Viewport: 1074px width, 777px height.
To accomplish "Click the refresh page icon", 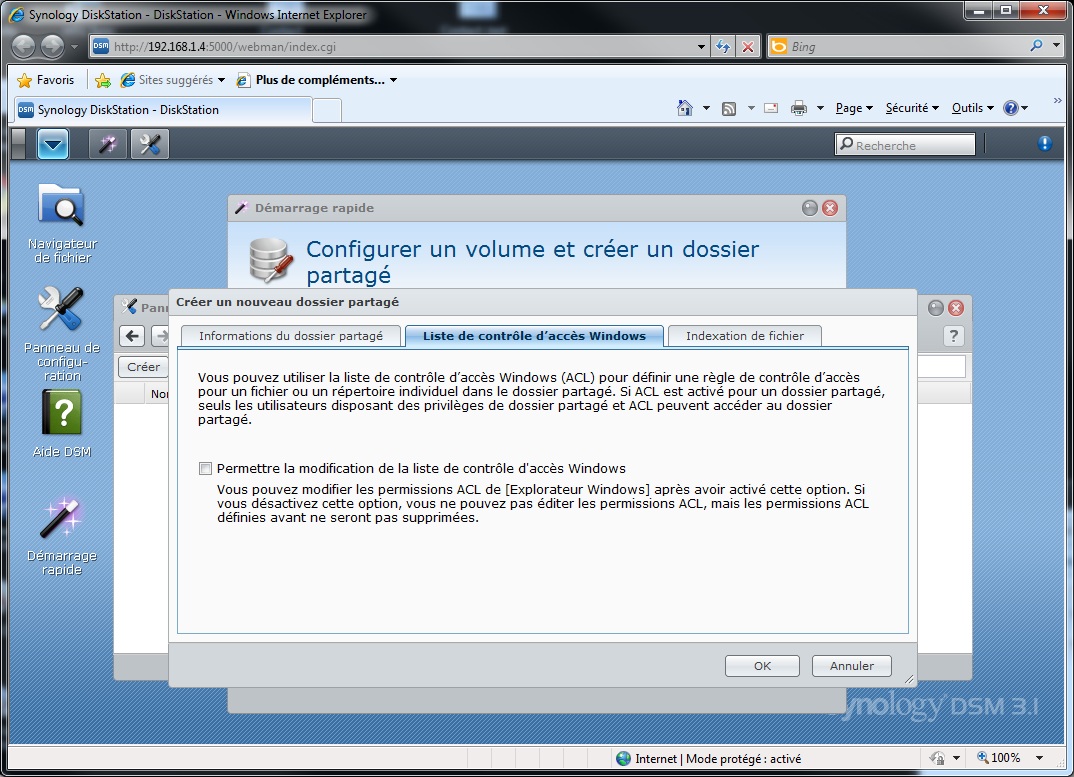I will click(x=723, y=47).
